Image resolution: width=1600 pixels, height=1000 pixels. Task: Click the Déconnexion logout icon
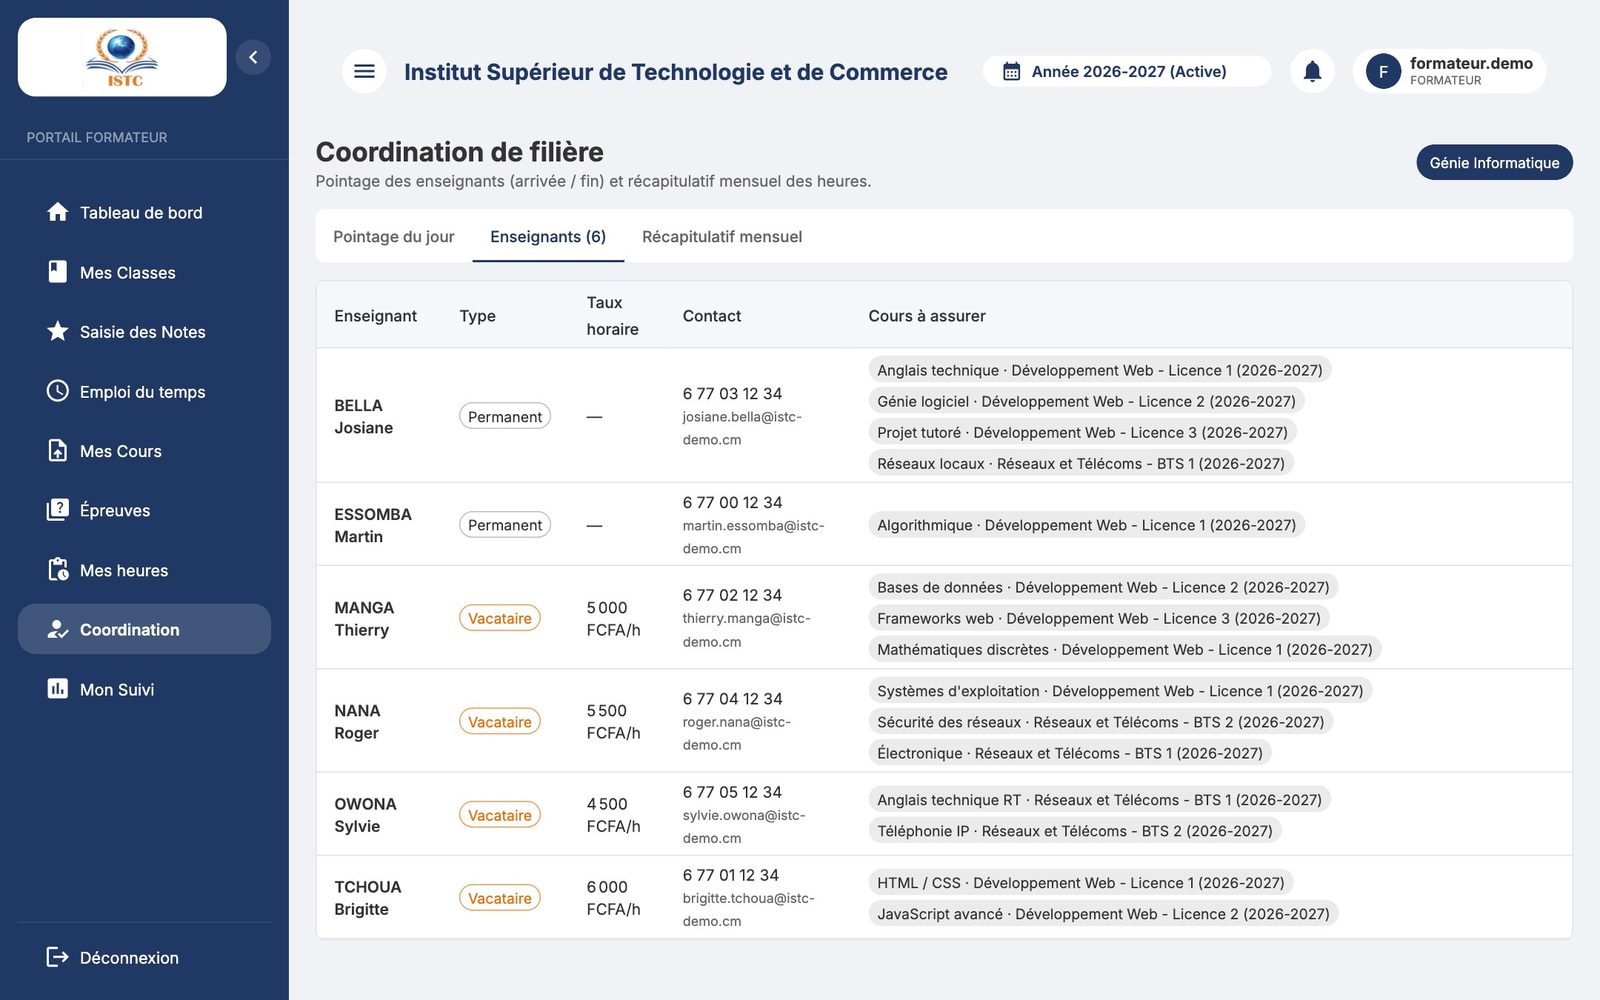coord(58,957)
